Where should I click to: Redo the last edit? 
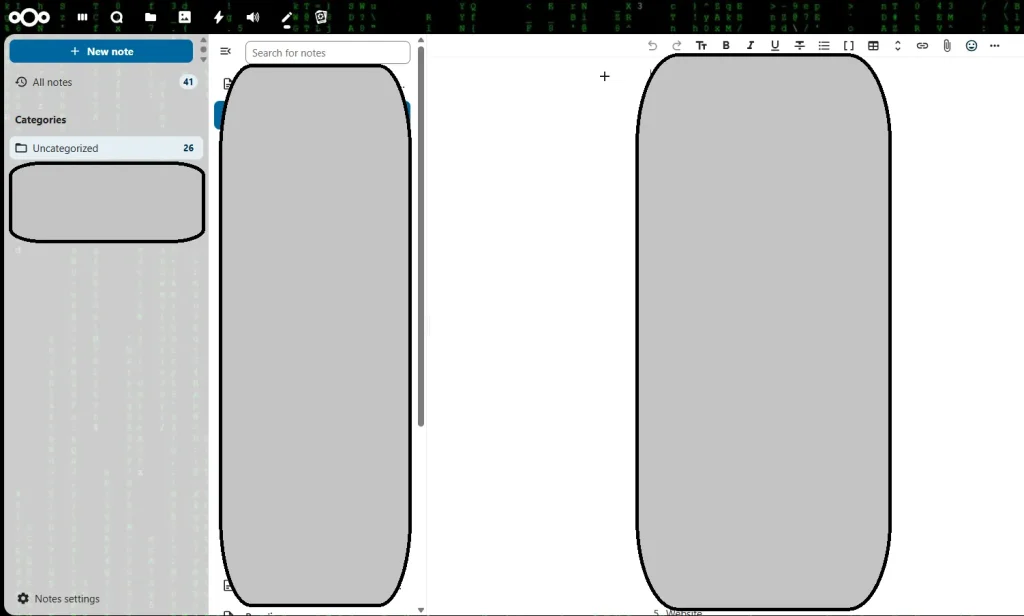click(677, 46)
